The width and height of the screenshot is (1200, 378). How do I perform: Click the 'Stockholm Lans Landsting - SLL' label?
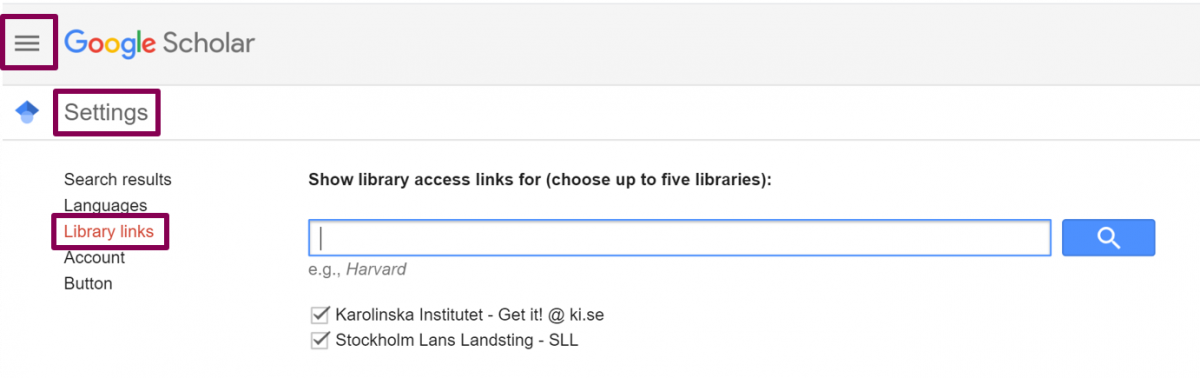(x=457, y=340)
